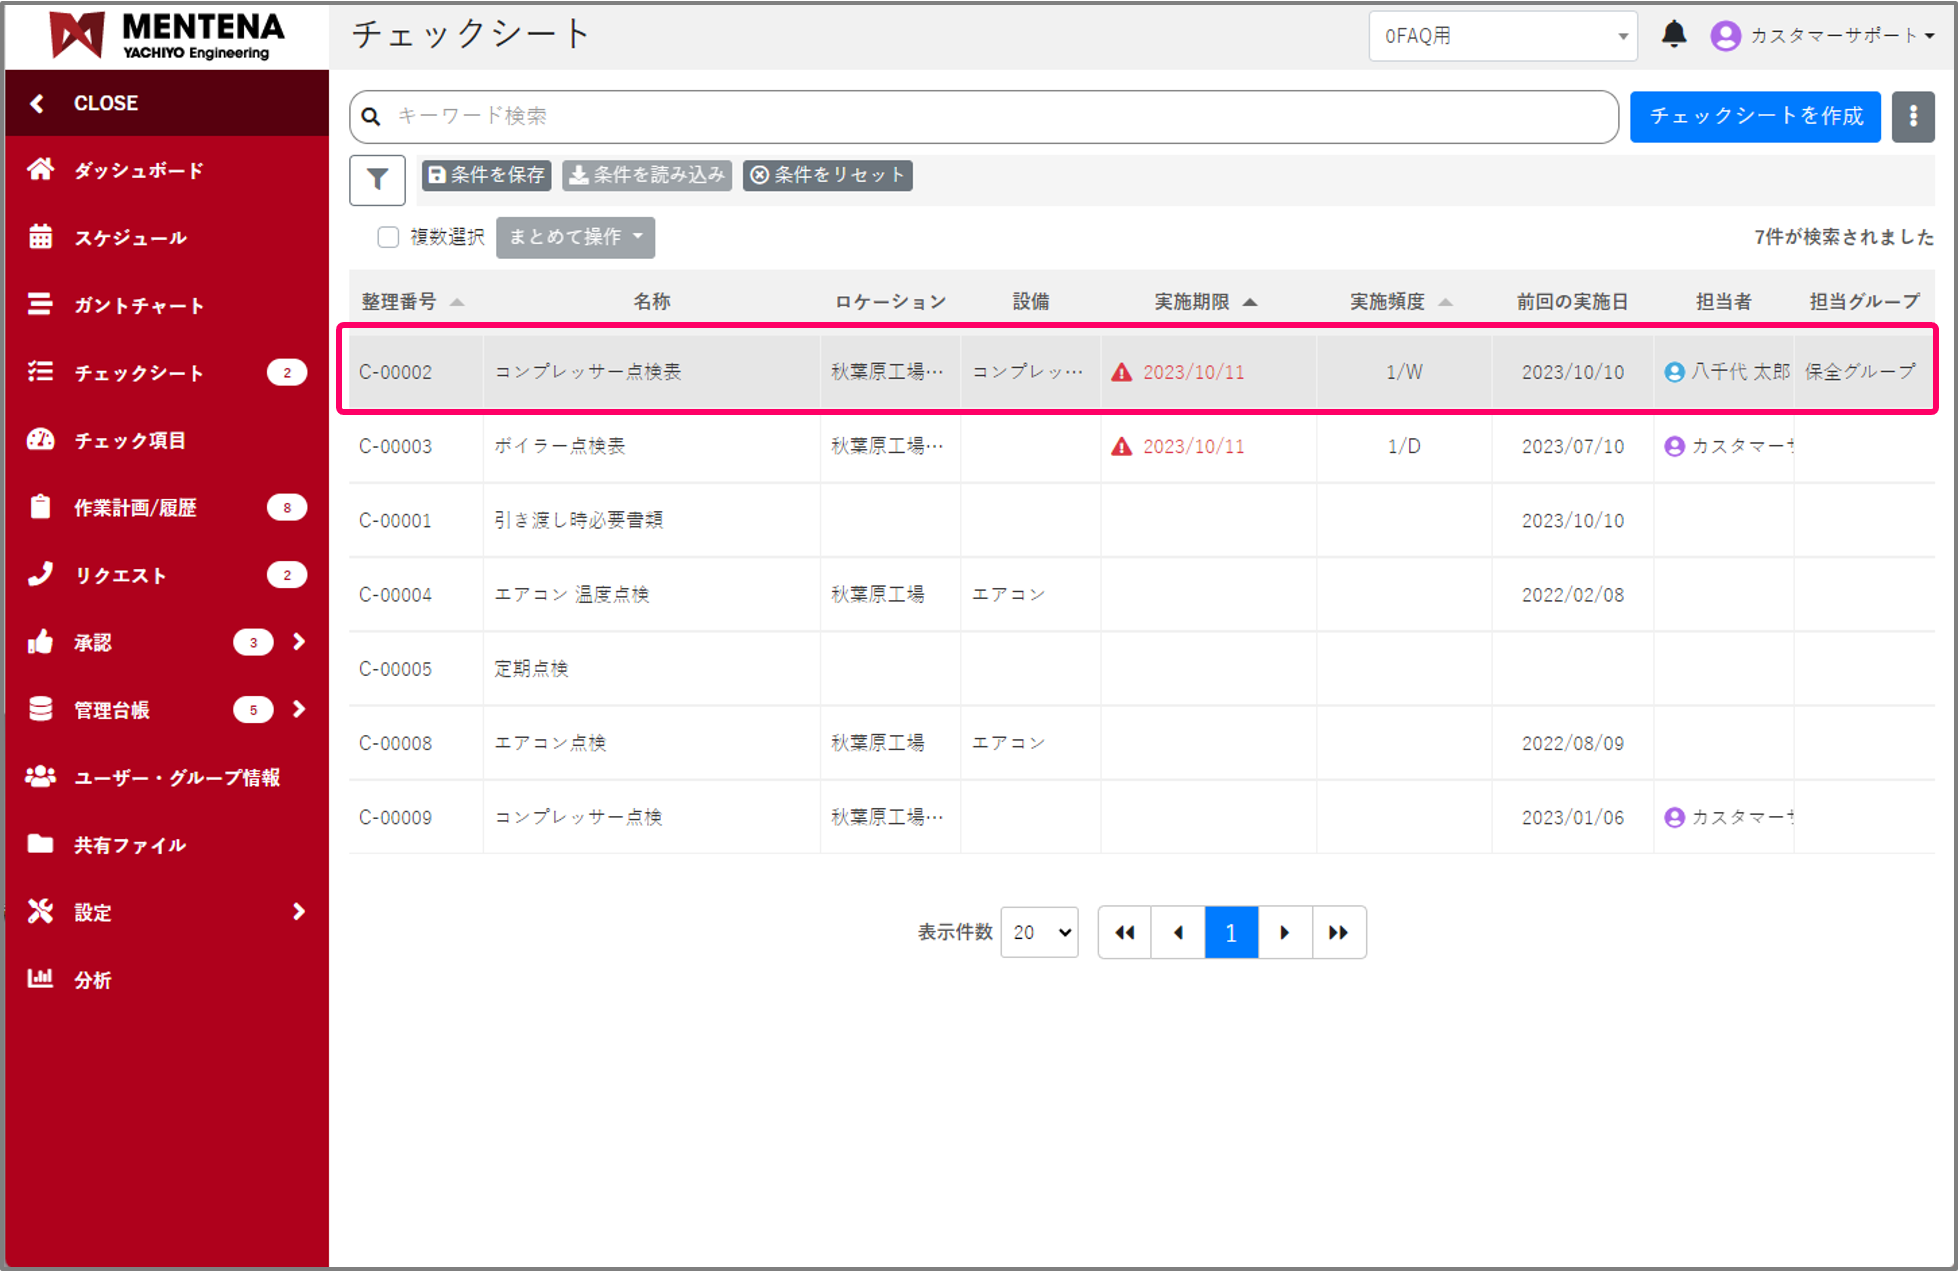
Task: Toggle the 複数選択 checkbox
Action: point(388,237)
